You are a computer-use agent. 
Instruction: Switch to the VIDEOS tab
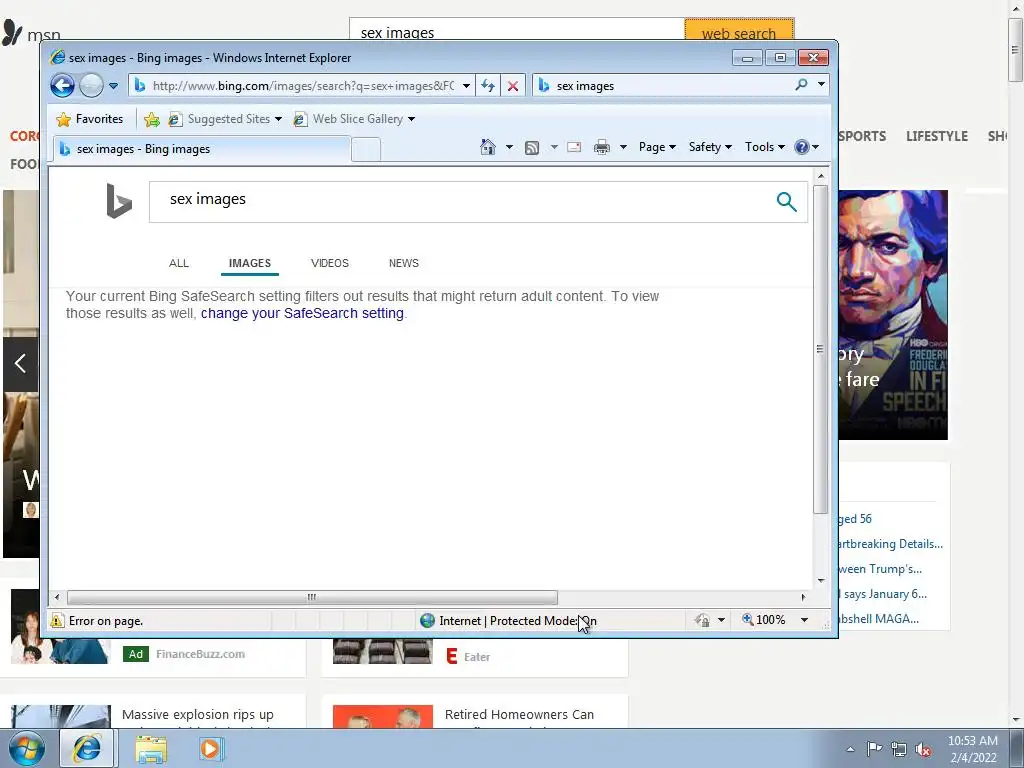tap(330, 263)
